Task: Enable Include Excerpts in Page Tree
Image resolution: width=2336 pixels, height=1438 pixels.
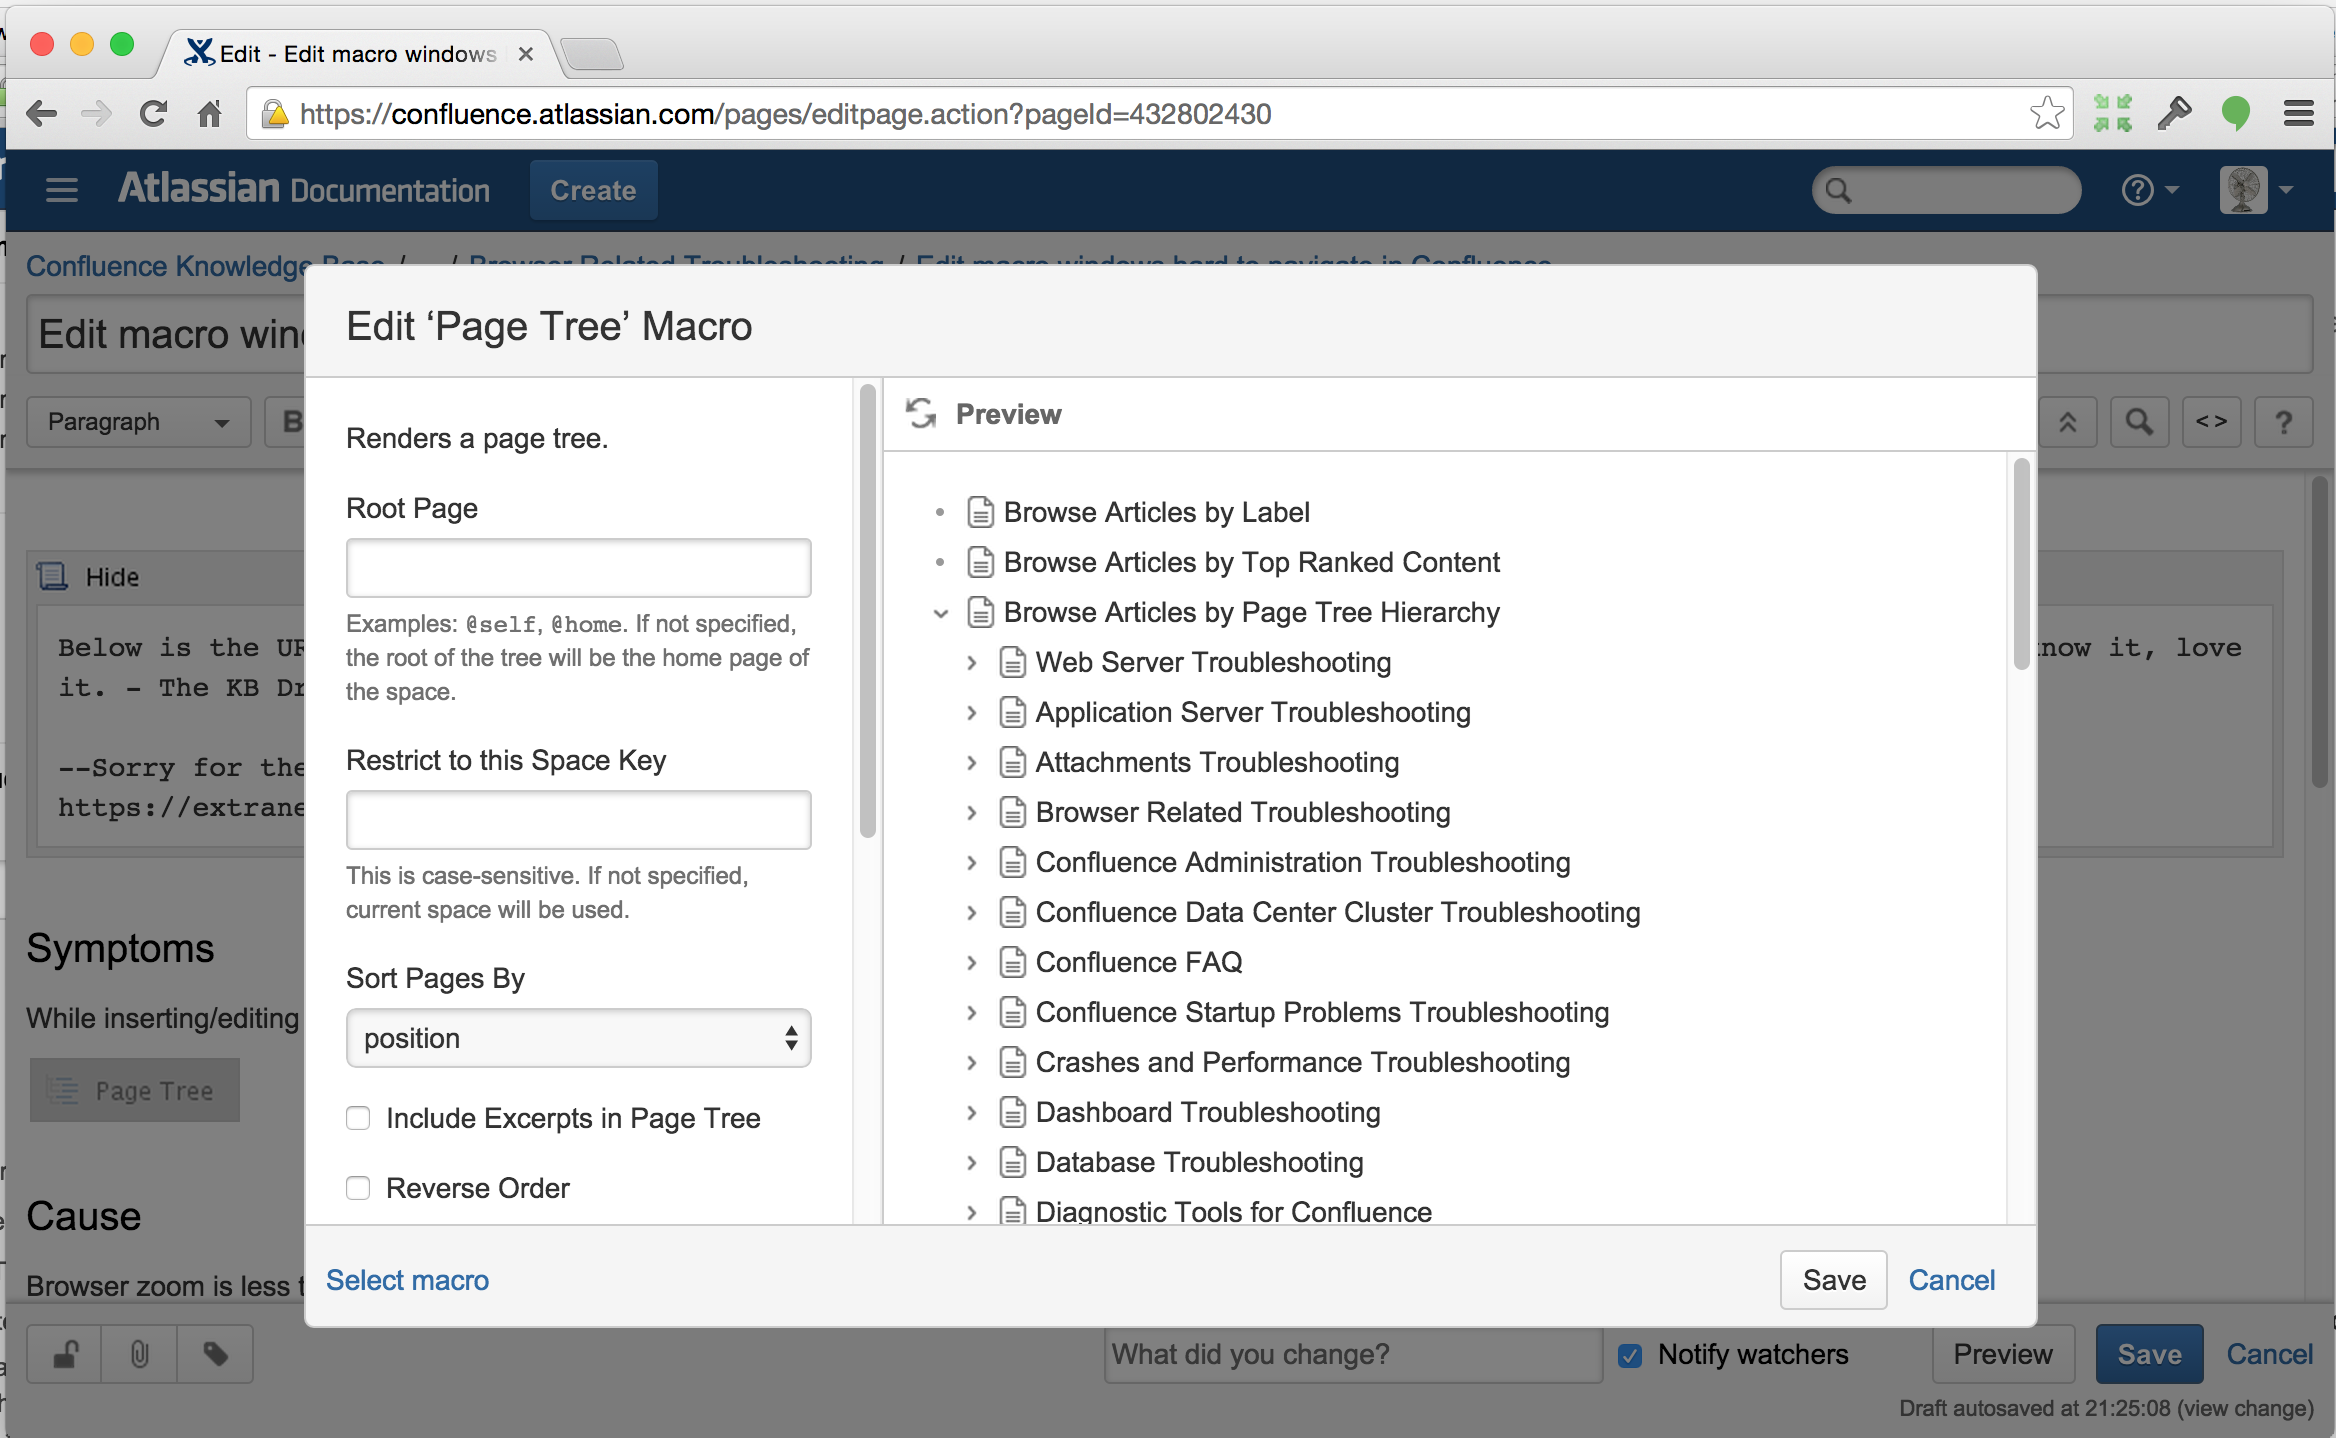Action: tap(358, 1118)
